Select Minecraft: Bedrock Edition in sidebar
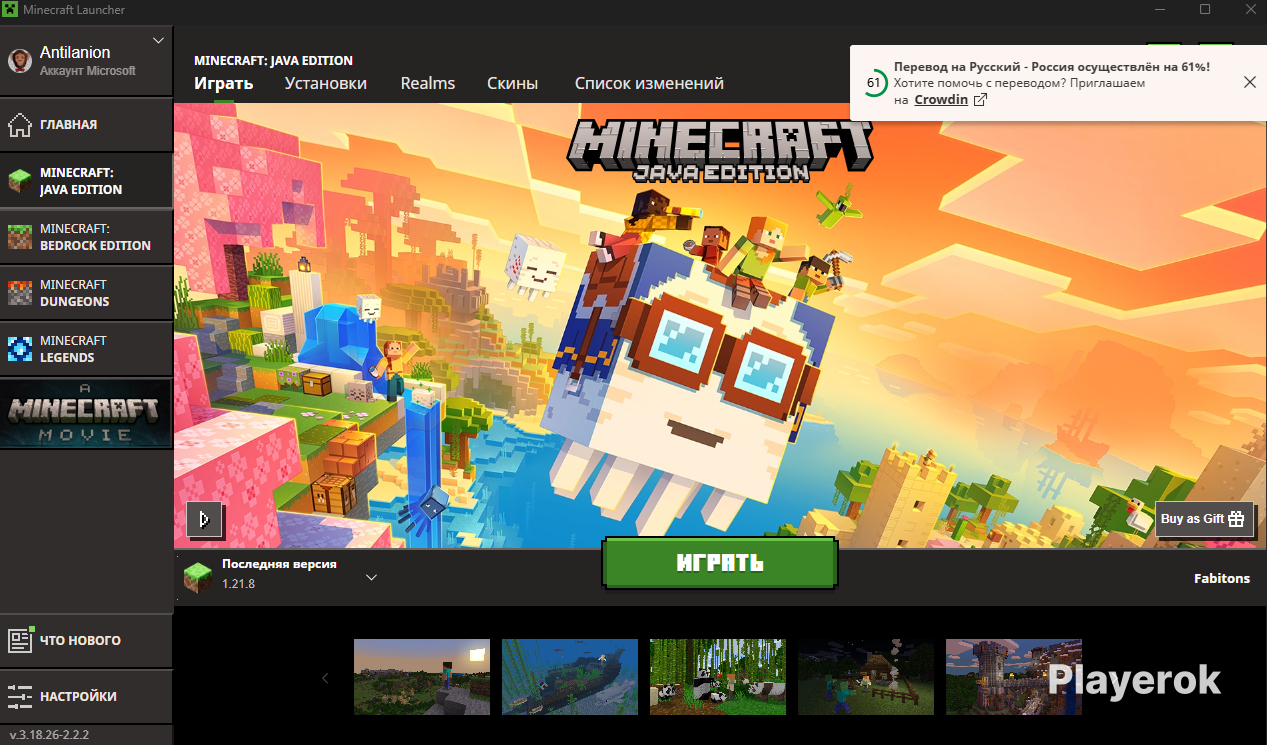The image size is (1267, 745). (86, 237)
